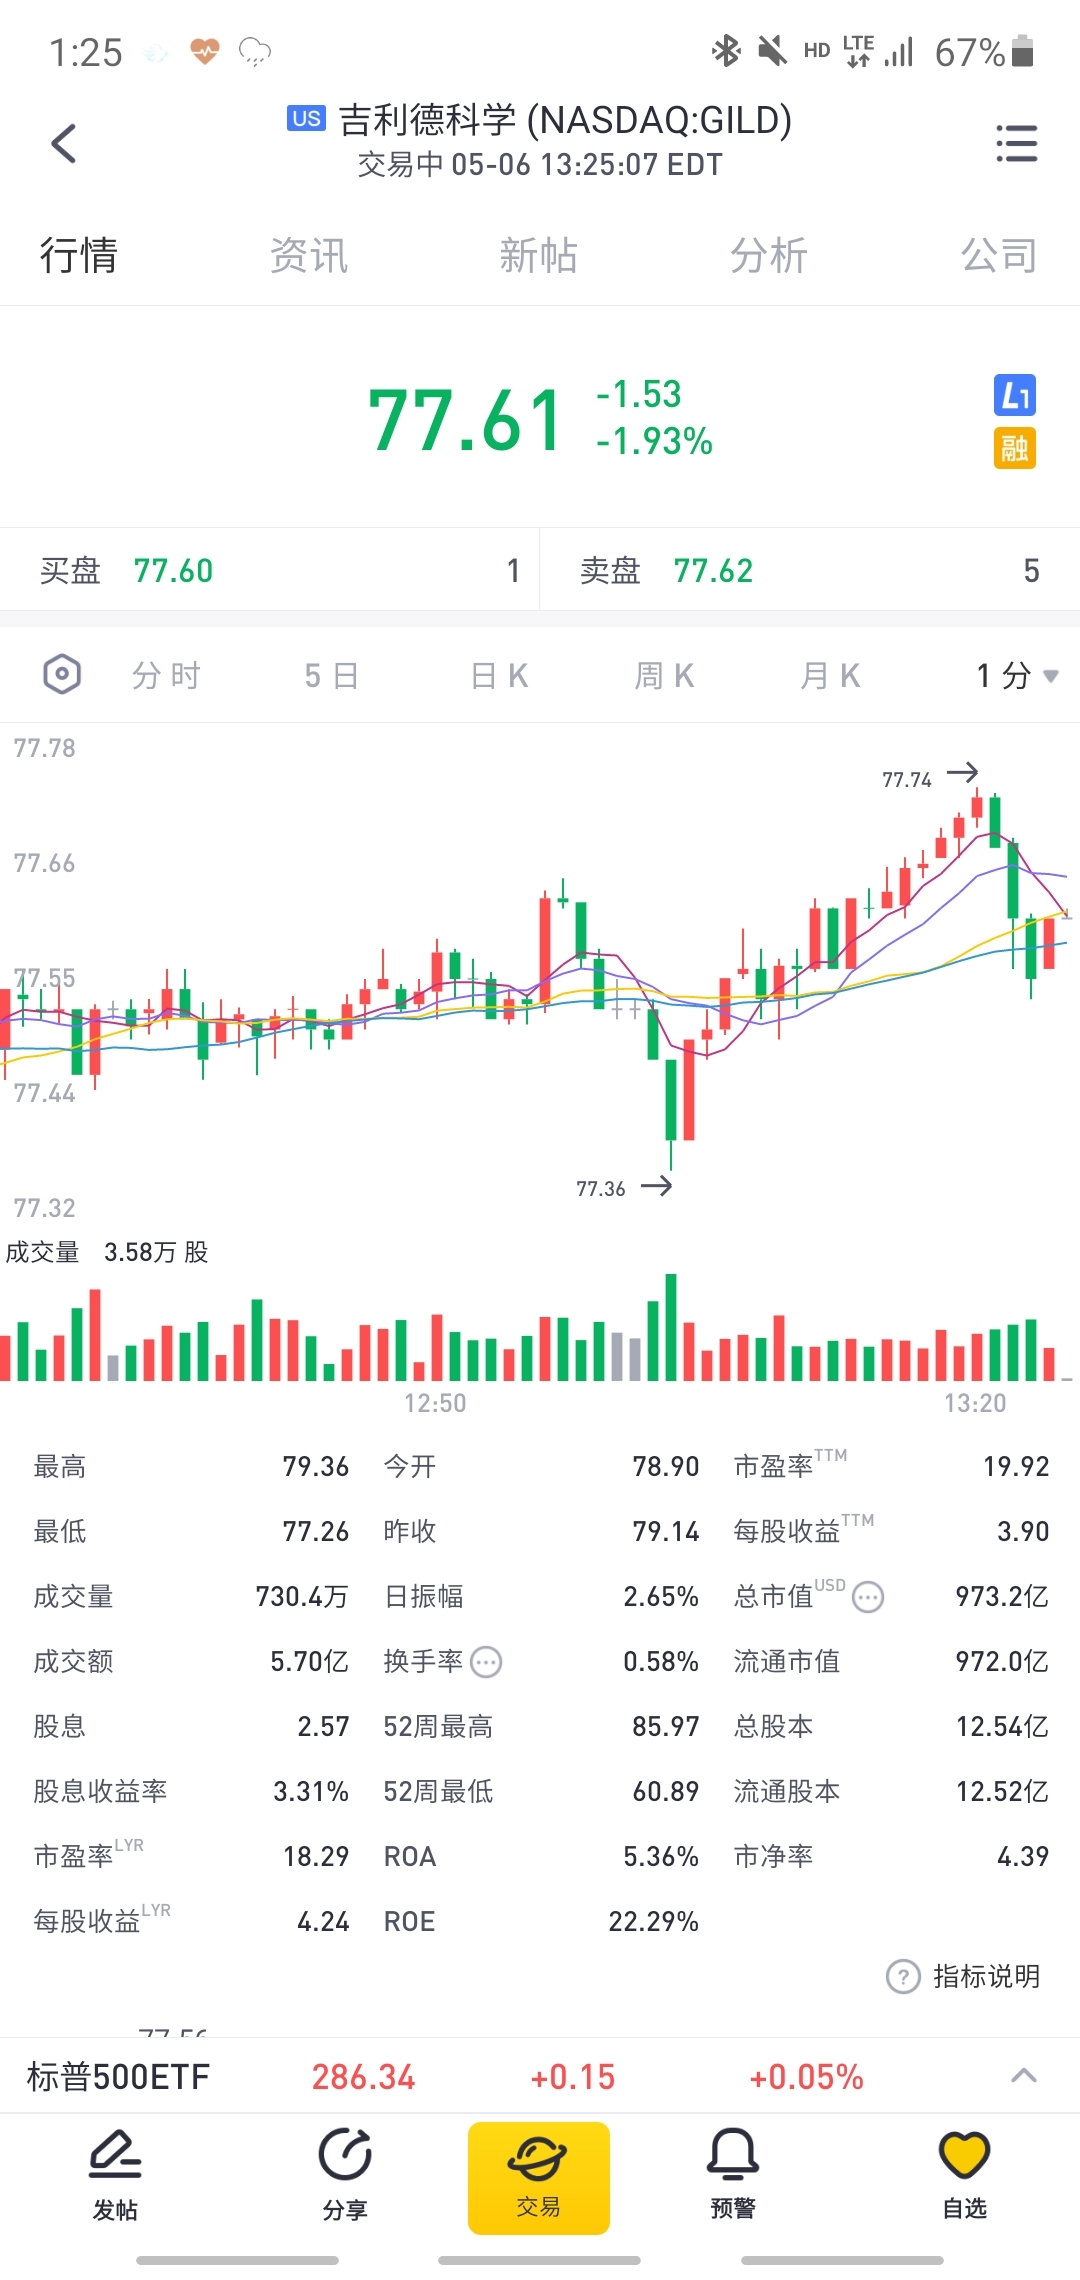
Task: Tap the 卖盘 ask price 77.62
Action: tap(713, 571)
